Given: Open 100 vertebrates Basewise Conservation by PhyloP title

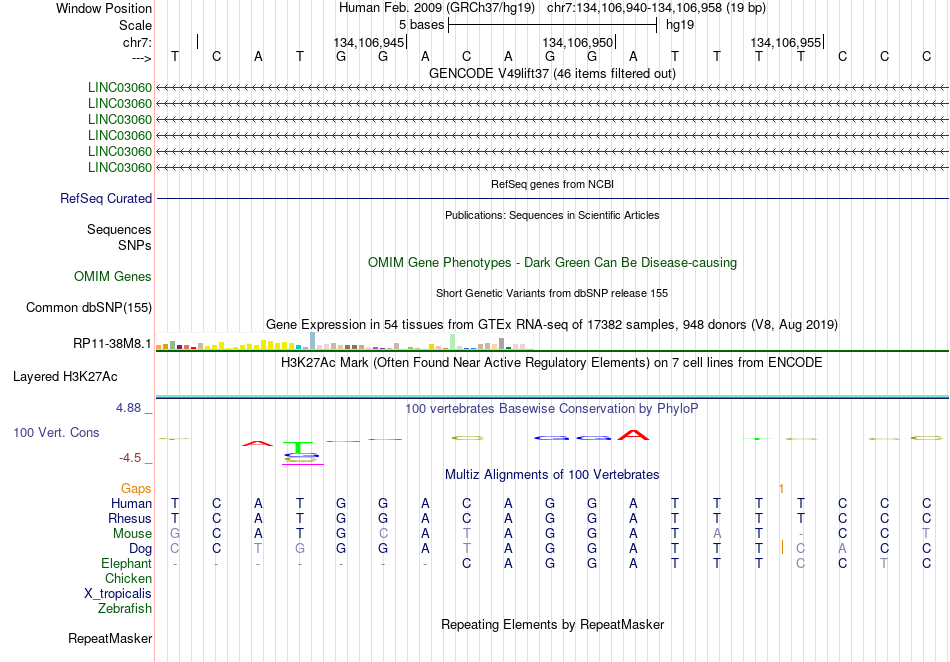Looking at the screenshot, I should pyautogui.click(x=552, y=408).
